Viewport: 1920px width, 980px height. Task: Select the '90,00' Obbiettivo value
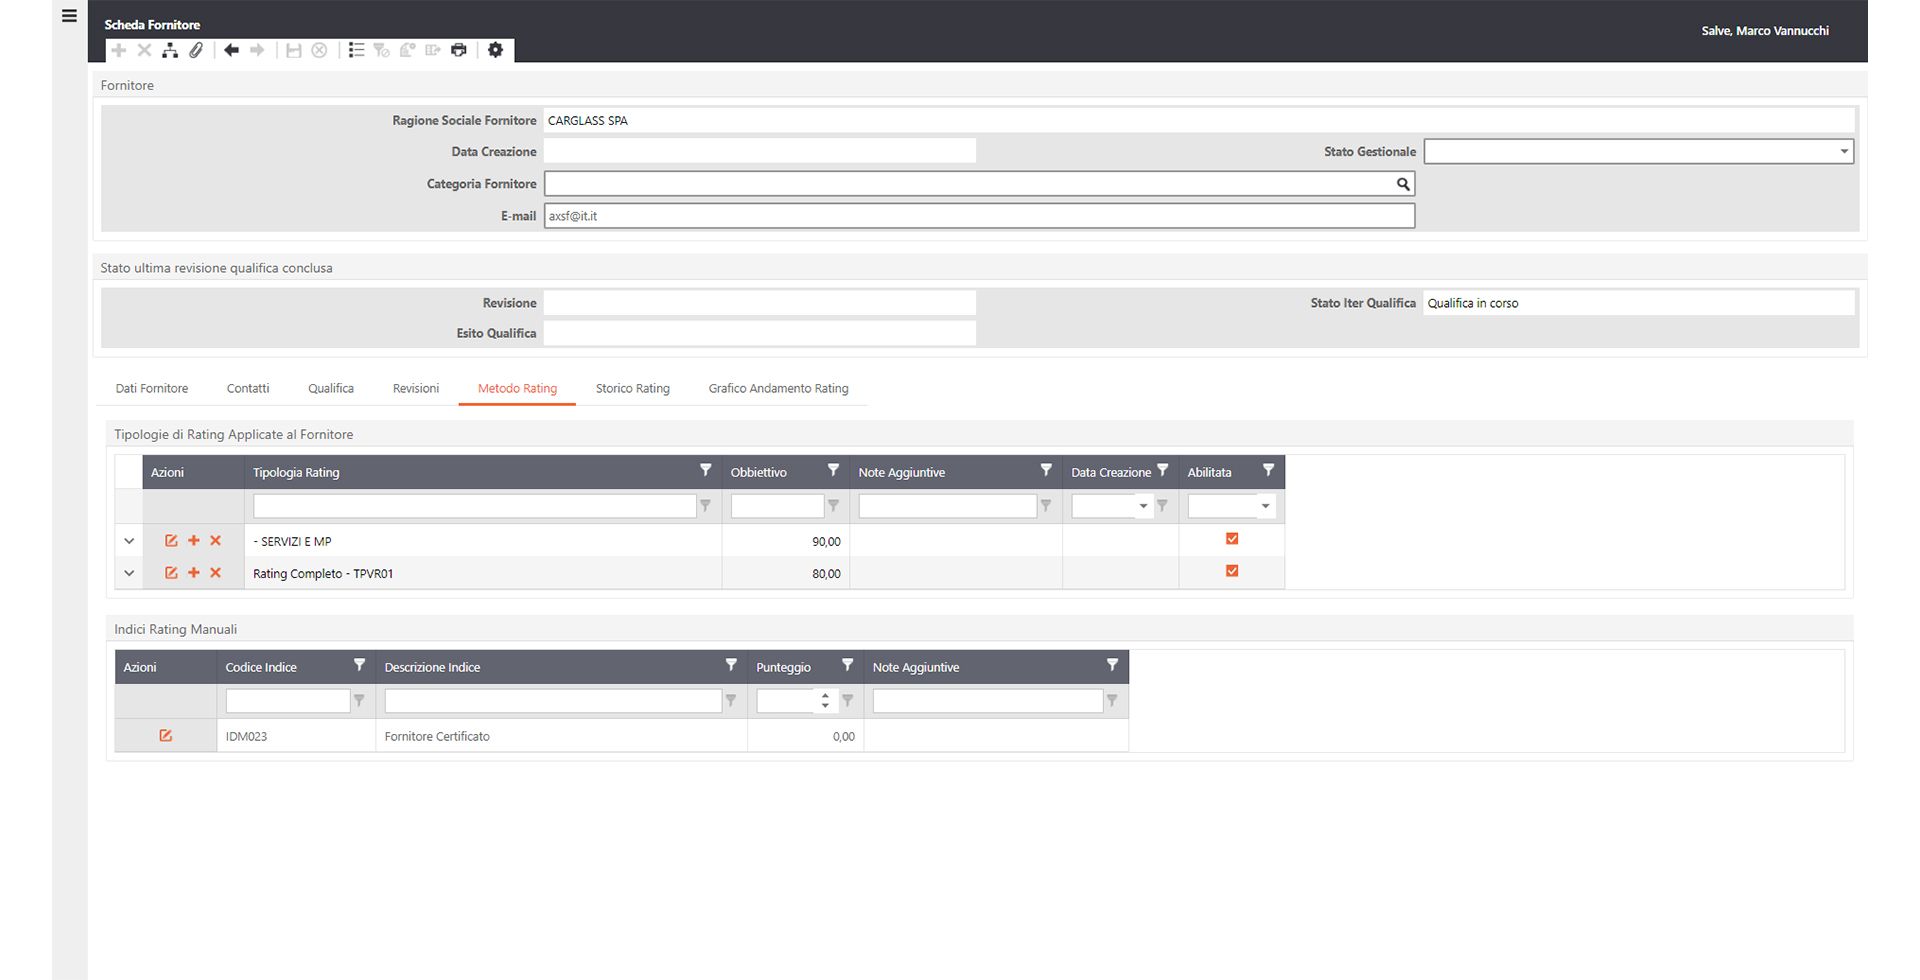click(x=826, y=541)
